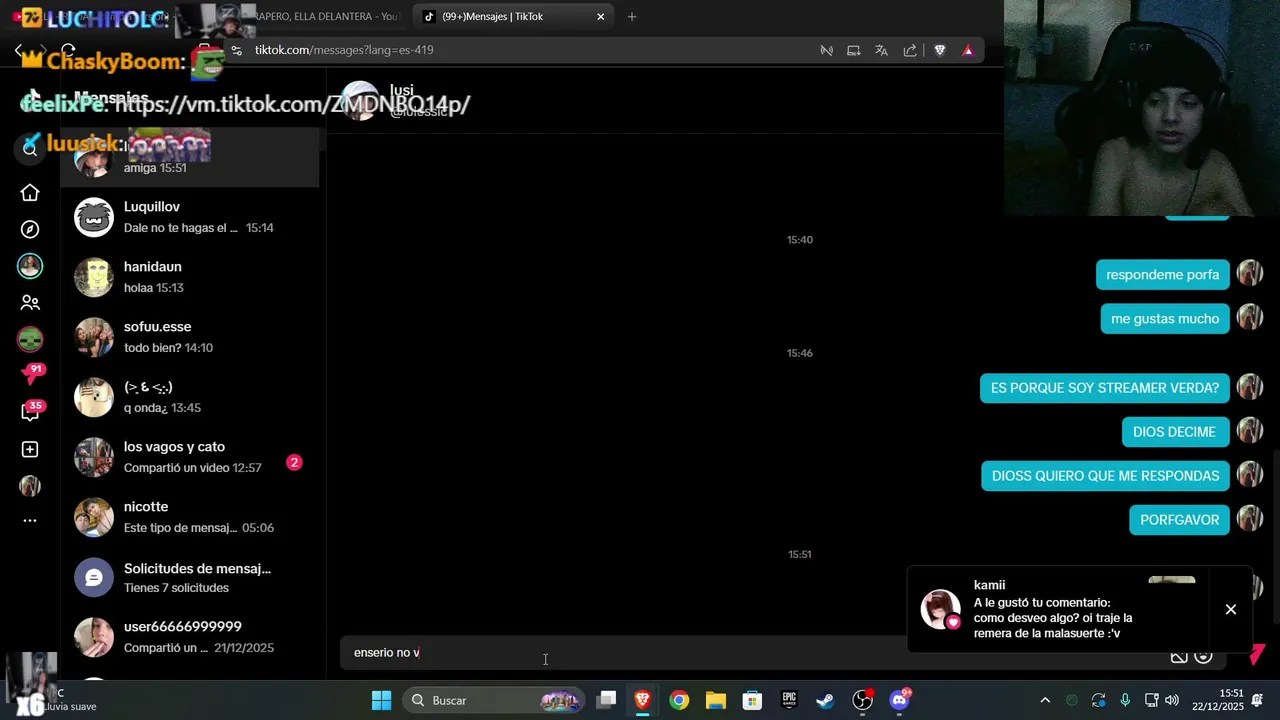
Task: Click 'me gustas mucho' message bubble
Action: click(1165, 319)
